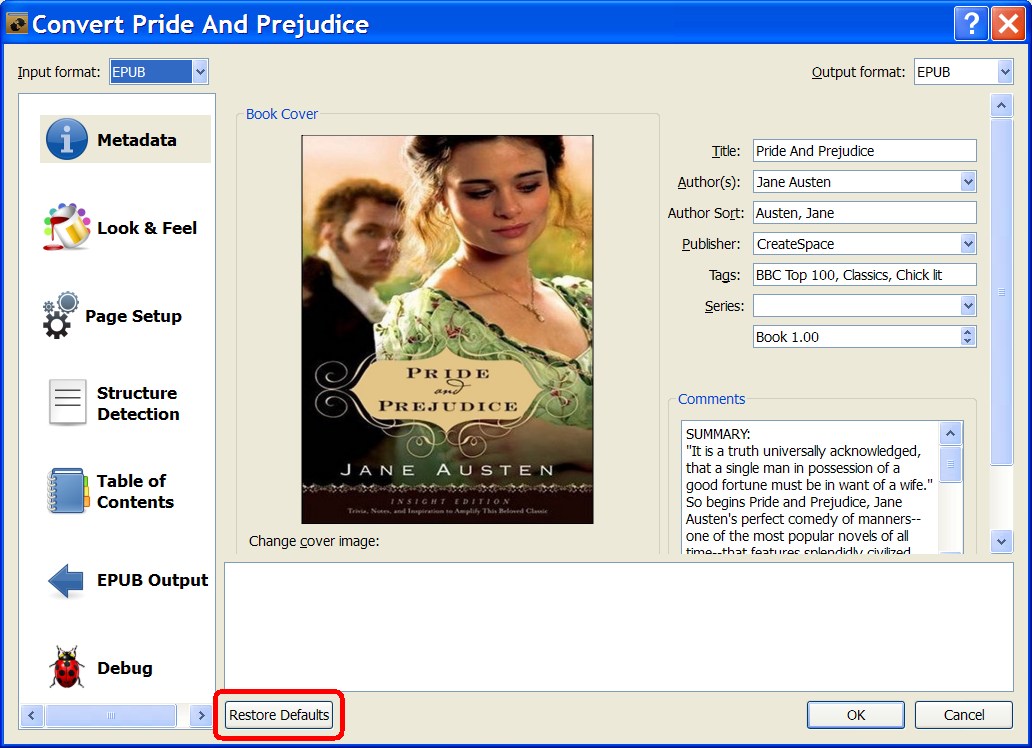The image size is (1032, 748).
Task: Click the Author Sort field
Action: pyautogui.click(x=864, y=213)
